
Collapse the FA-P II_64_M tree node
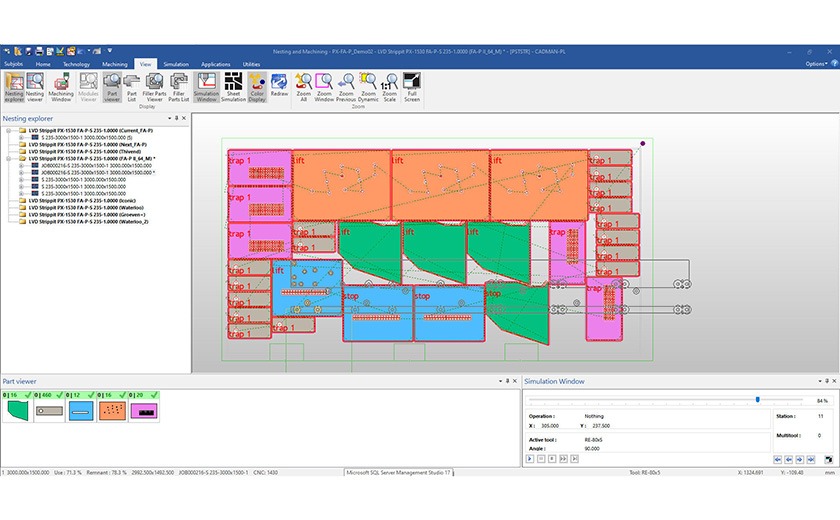pos(9,158)
